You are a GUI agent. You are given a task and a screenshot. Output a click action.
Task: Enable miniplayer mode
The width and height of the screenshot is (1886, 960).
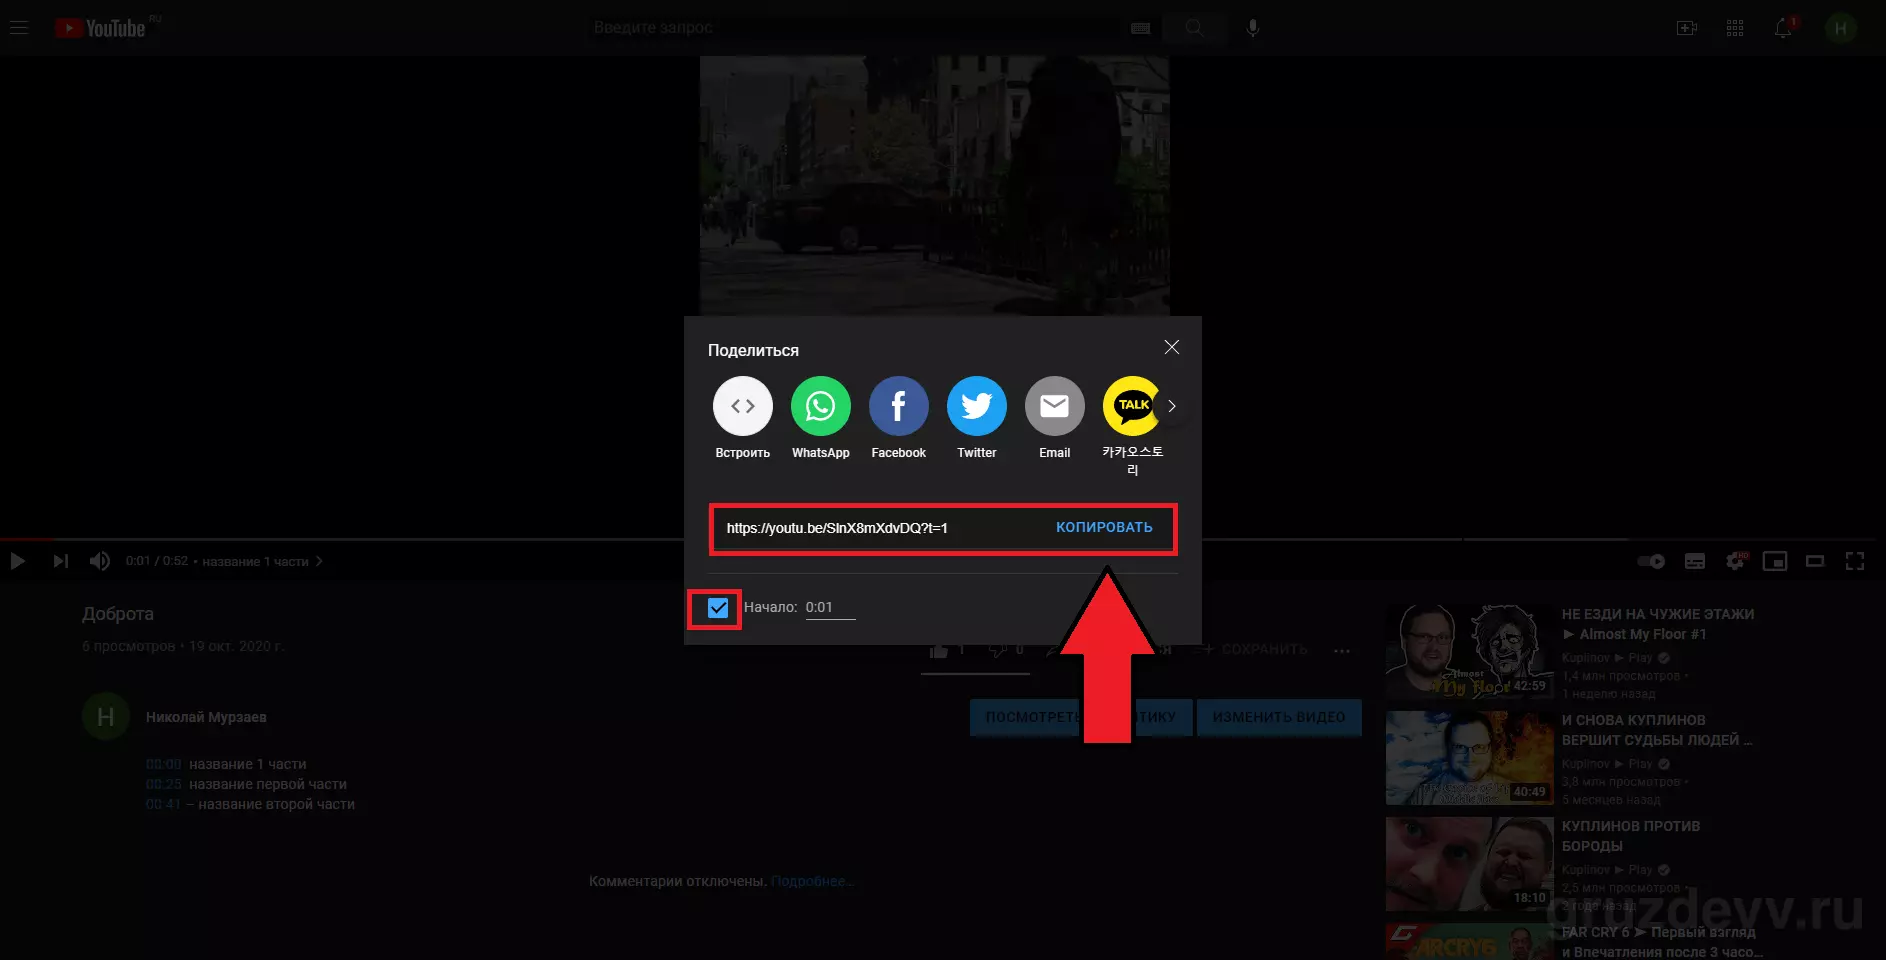tap(1774, 561)
